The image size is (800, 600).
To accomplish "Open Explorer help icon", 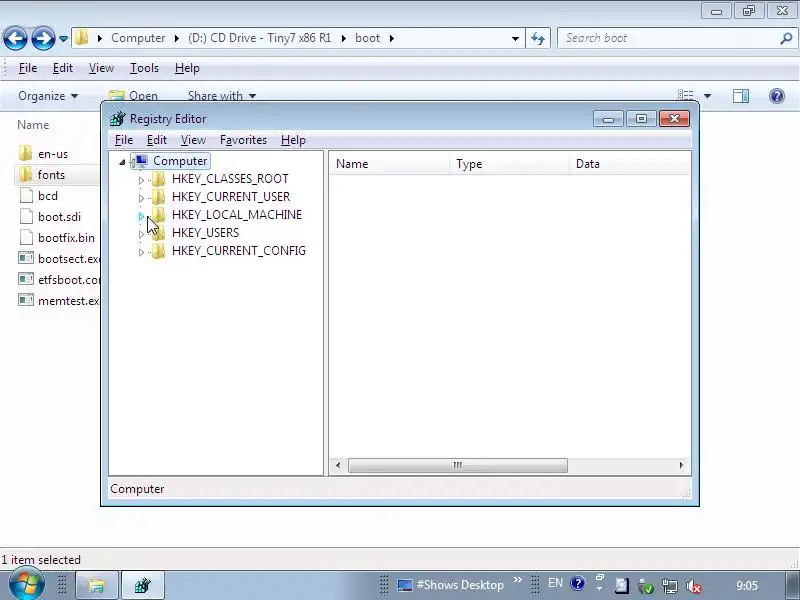I will [x=777, y=96].
